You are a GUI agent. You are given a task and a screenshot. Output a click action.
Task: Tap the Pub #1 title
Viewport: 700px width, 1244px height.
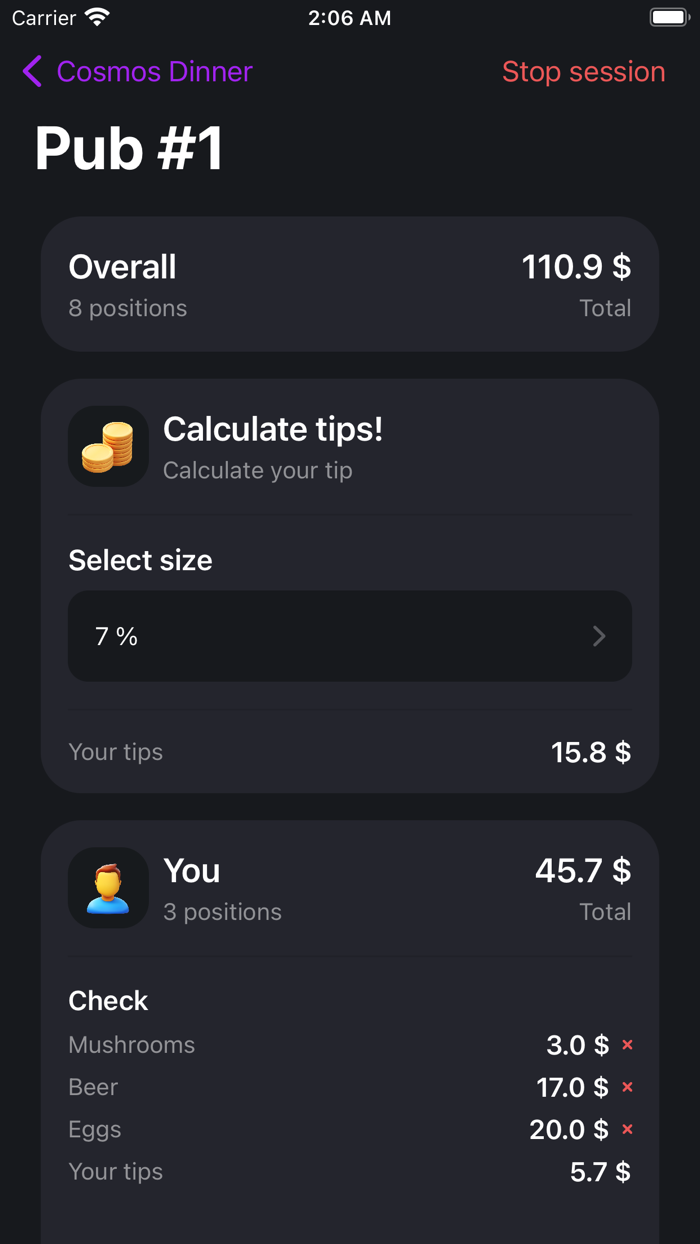[x=128, y=148]
